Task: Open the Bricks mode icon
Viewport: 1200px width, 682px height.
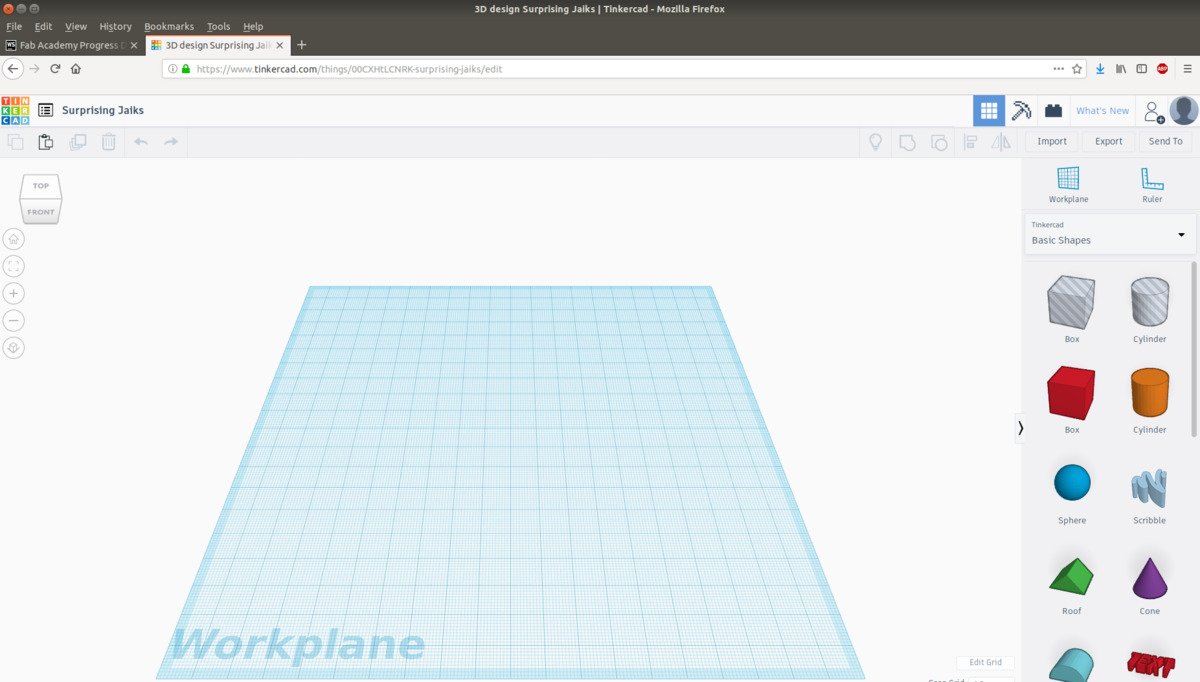Action: [x=1053, y=111]
